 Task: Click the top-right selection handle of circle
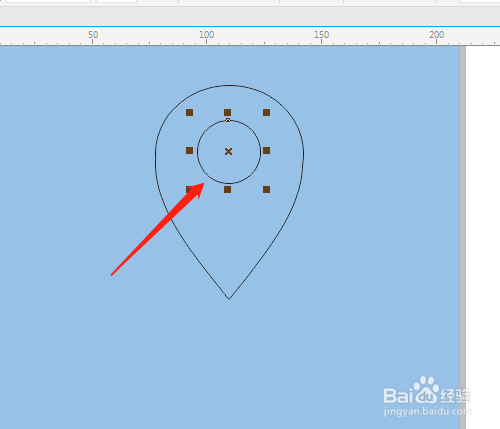[266, 112]
